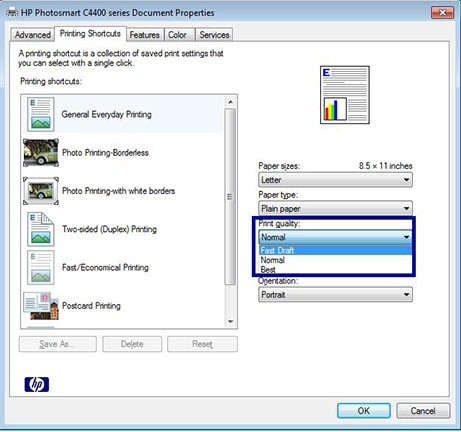Collapse the Print quality Normal dropdown
The height and width of the screenshot is (432, 461).
coord(335,237)
